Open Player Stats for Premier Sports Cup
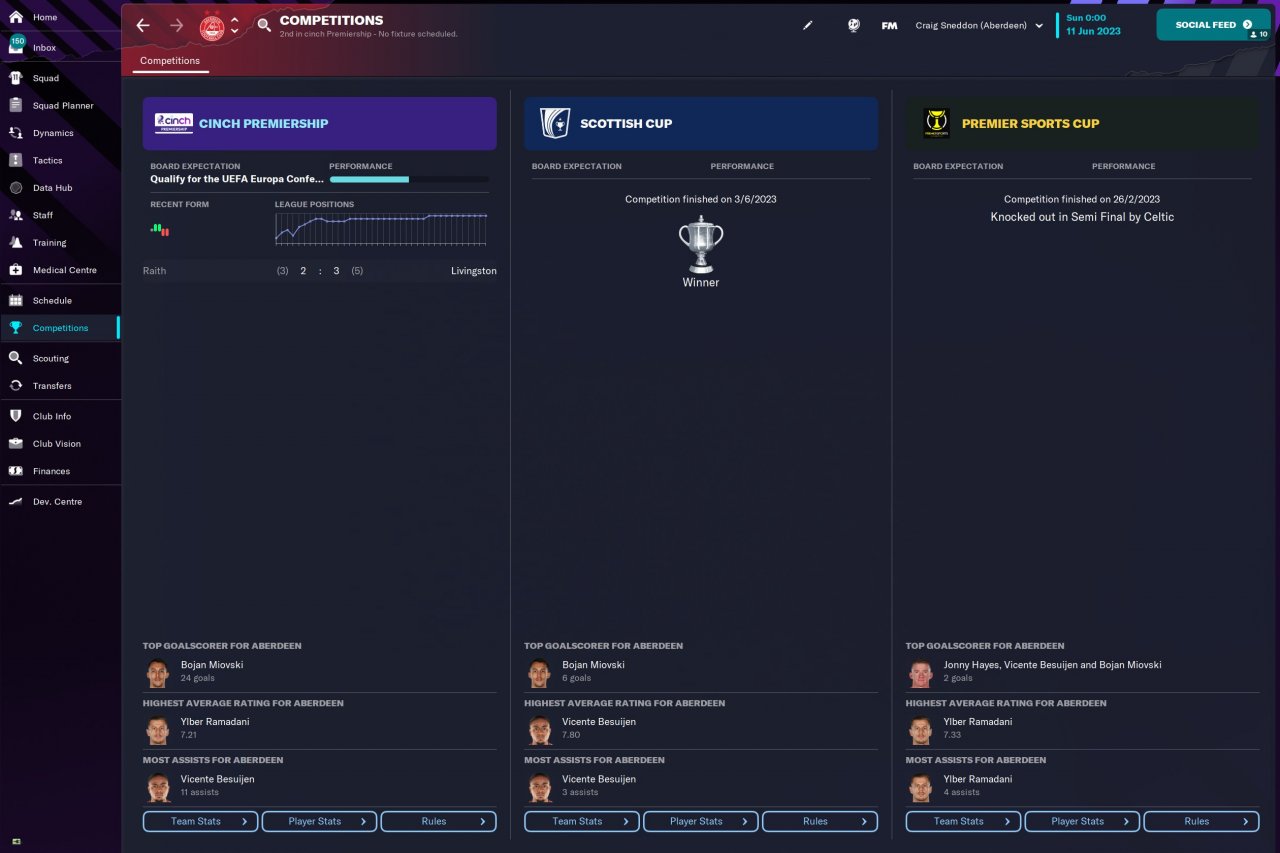This screenshot has height=853, width=1280. (x=1082, y=821)
